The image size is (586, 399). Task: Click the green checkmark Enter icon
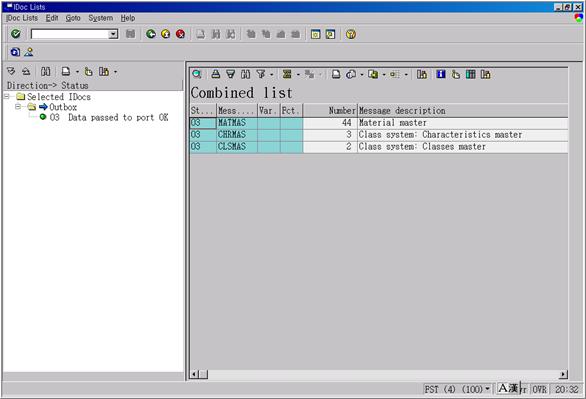coord(16,34)
